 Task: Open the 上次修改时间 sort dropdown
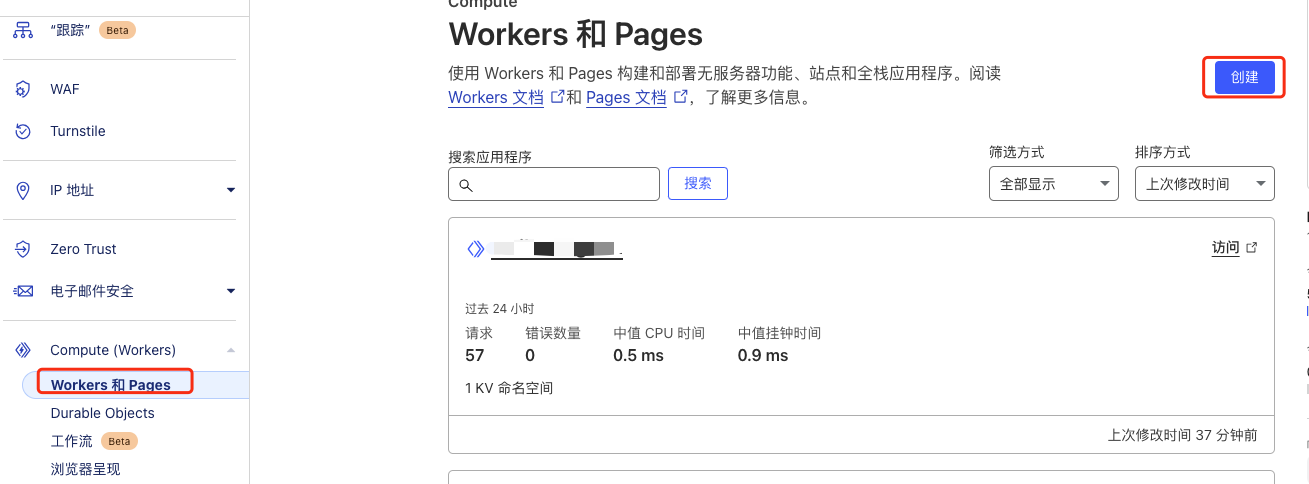point(1205,184)
